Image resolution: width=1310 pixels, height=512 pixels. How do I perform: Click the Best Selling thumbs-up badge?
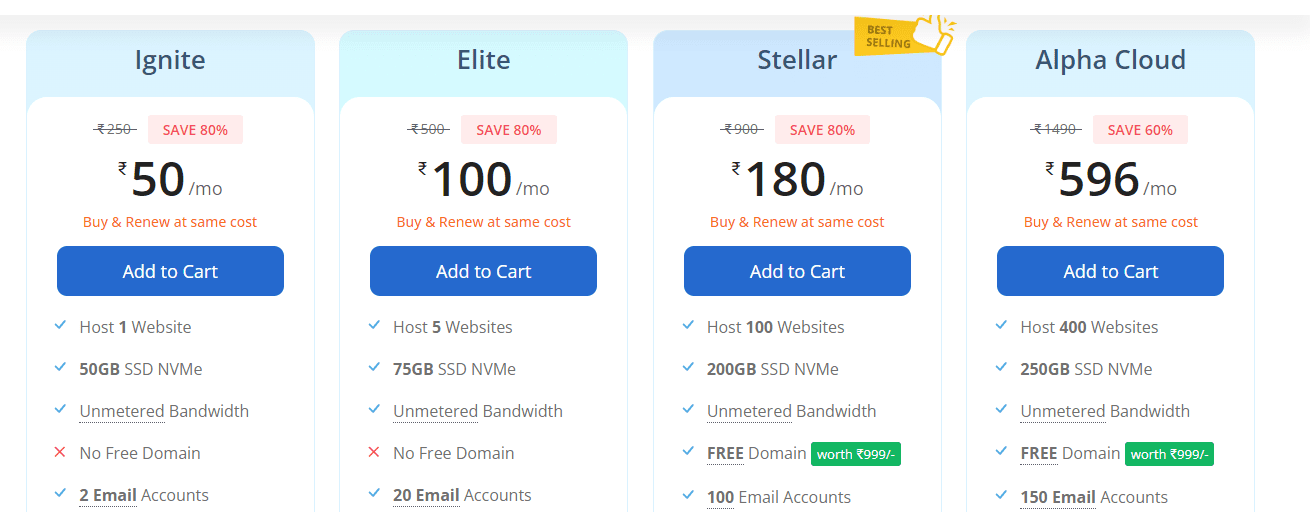coord(905,36)
